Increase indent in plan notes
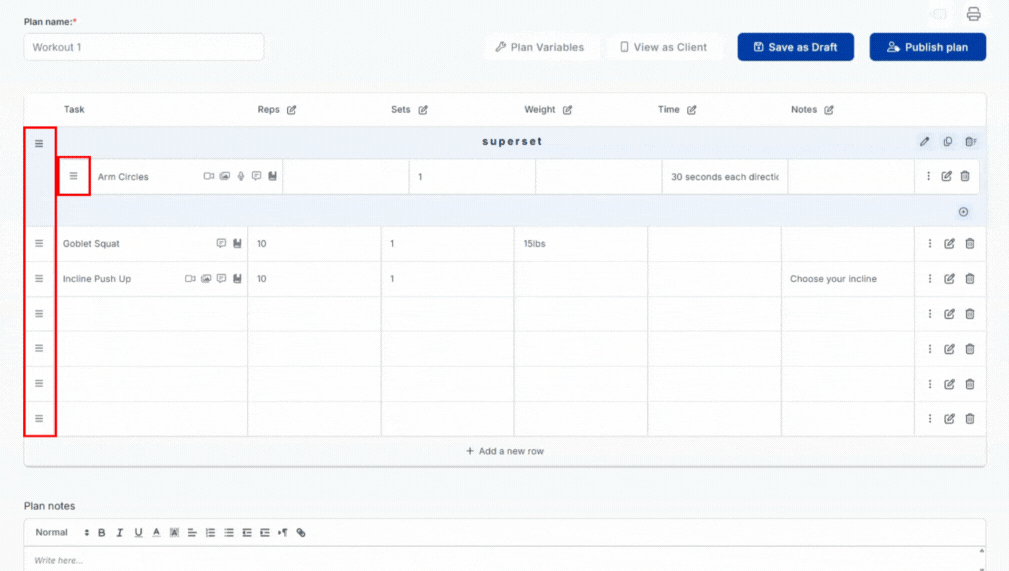Image resolution: width=1009 pixels, height=571 pixels. [x=264, y=532]
